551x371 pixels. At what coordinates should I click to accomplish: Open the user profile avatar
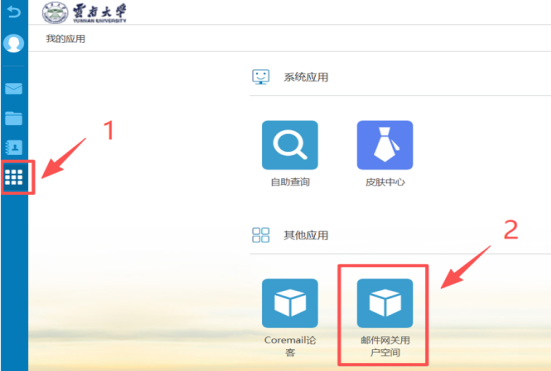click(x=14, y=43)
